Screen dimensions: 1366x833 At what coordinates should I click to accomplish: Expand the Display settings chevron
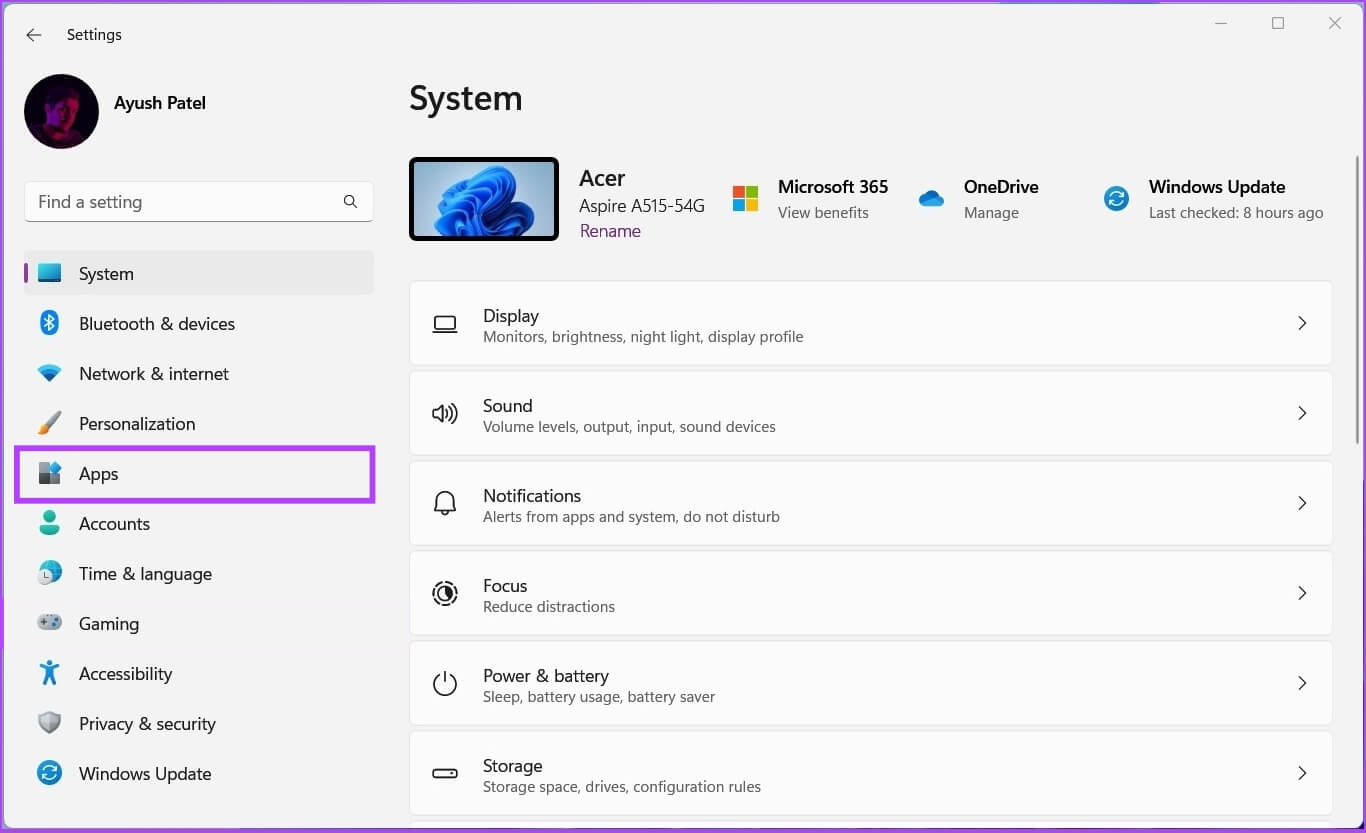tap(1301, 323)
